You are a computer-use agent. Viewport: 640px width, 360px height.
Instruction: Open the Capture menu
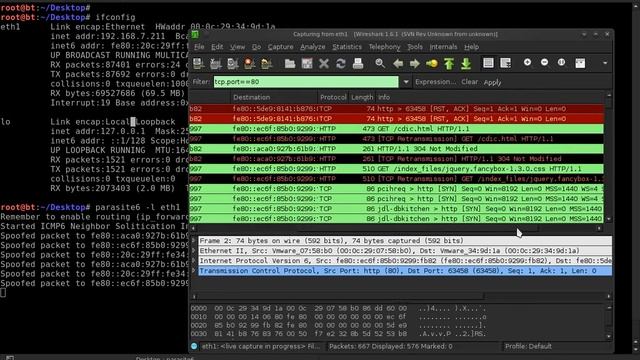click(280, 47)
